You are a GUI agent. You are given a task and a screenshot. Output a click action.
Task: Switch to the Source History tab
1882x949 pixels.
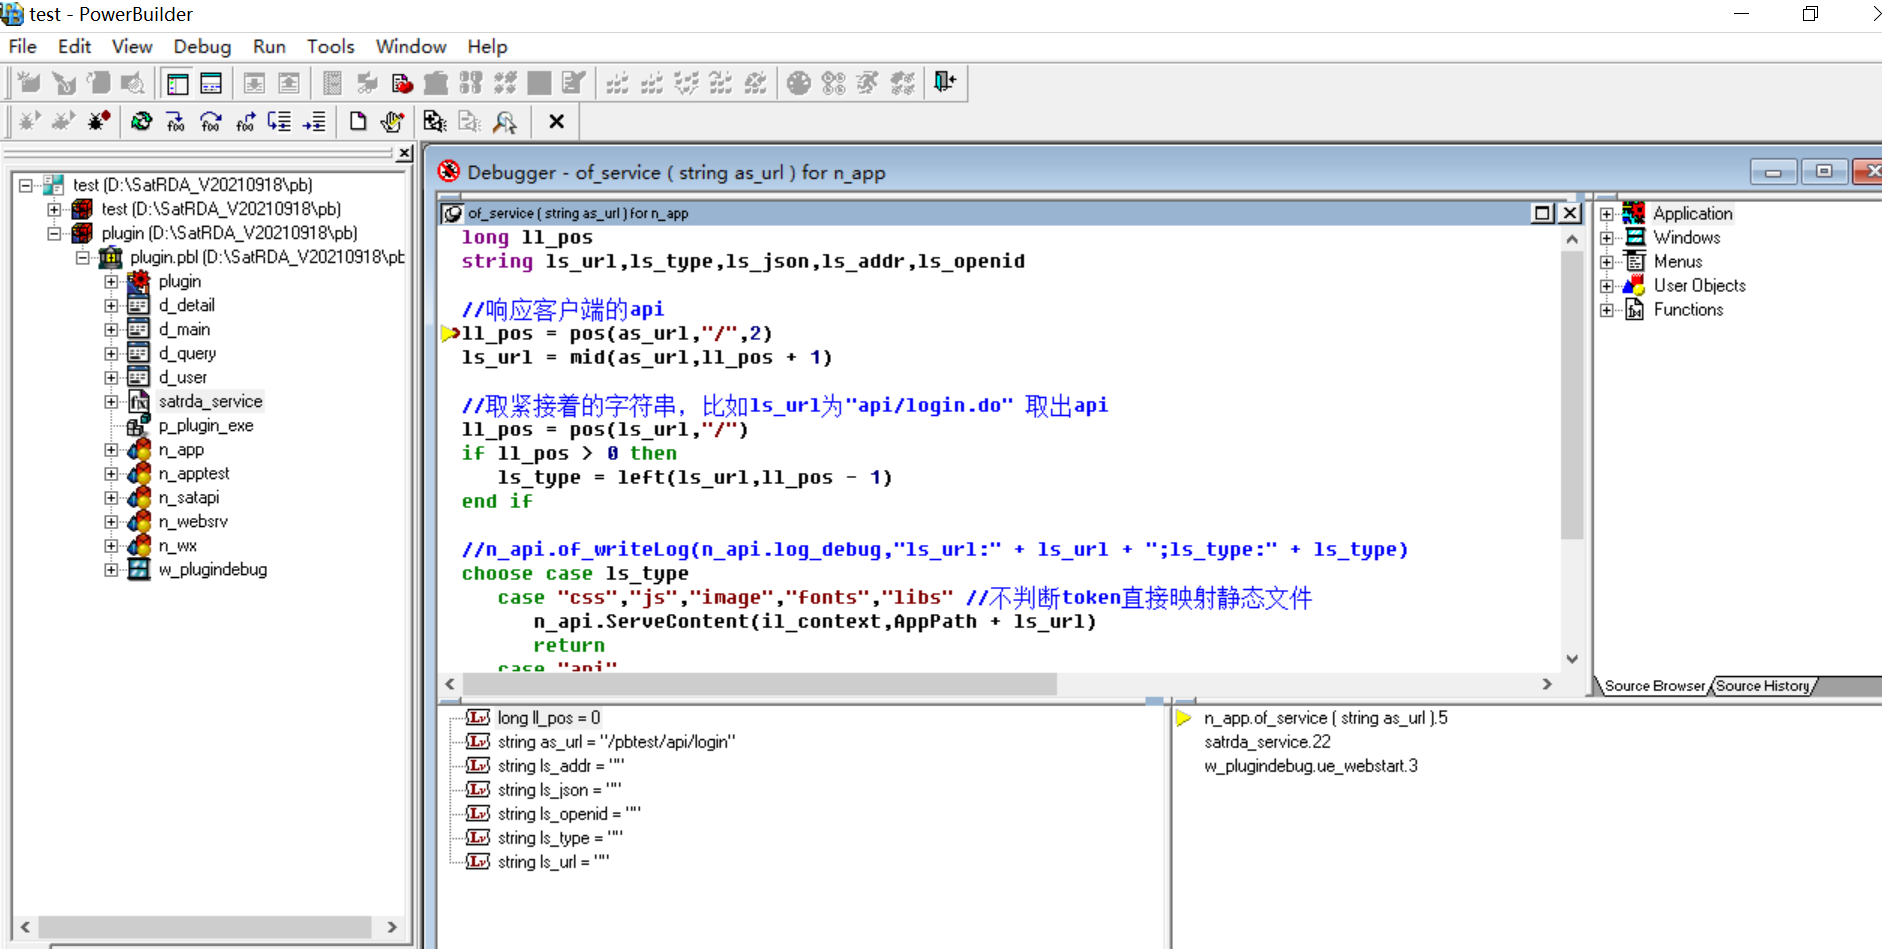pos(1763,686)
